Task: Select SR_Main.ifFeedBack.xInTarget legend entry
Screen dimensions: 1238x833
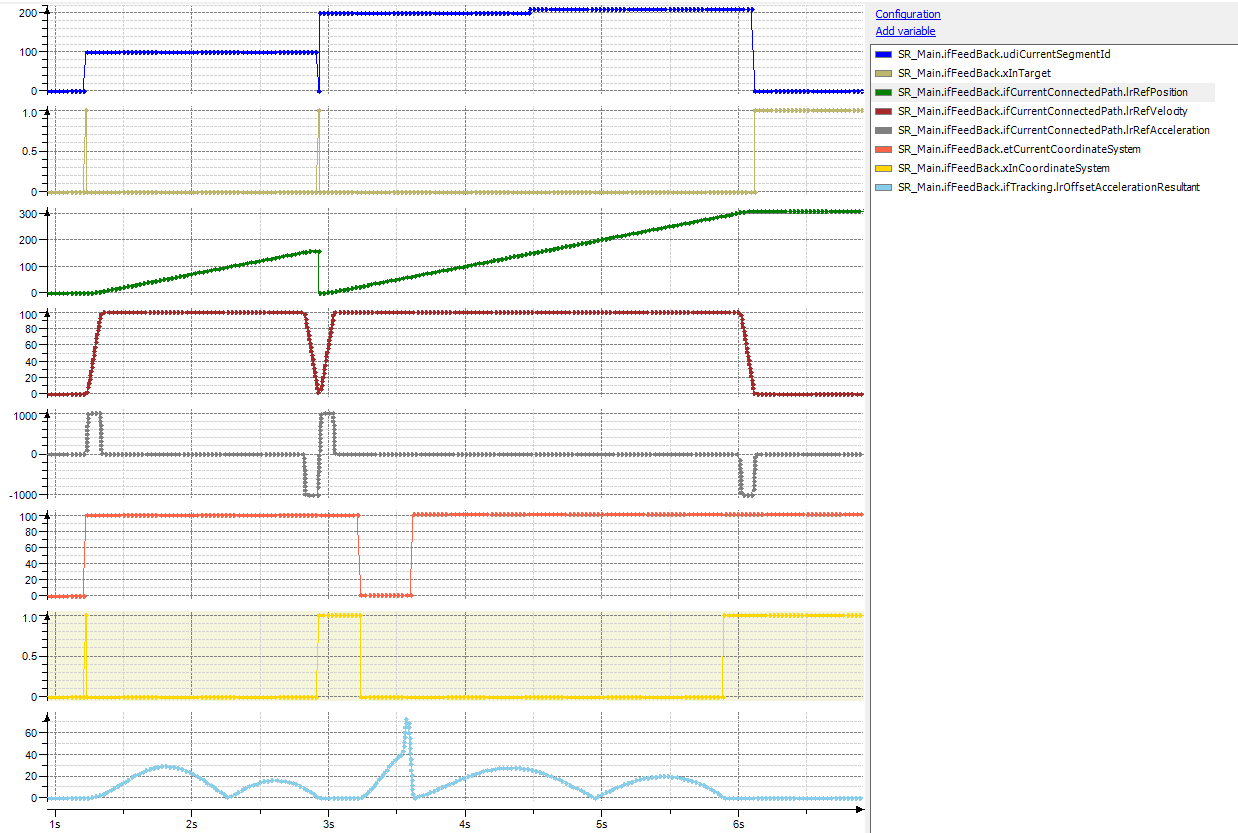Action: (974, 73)
